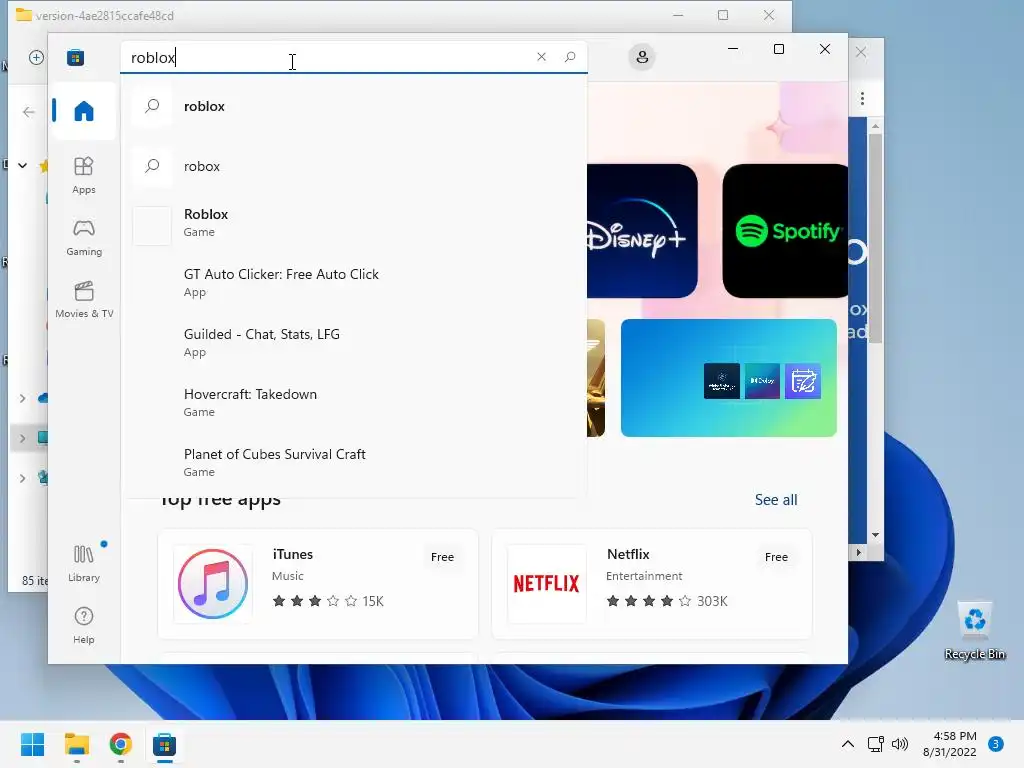Image resolution: width=1024 pixels, height=768 pixels.
Task: Click the Microsoft Store logo icon
Action: coord(75,57)
